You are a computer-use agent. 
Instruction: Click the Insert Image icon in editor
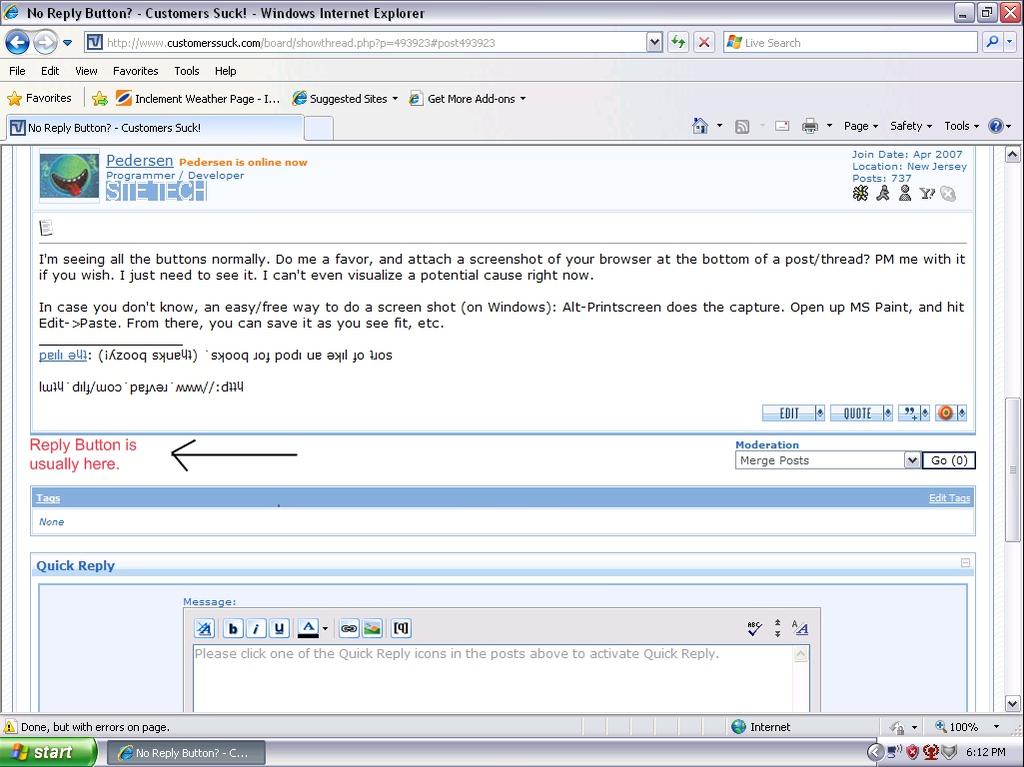point(372,629)
